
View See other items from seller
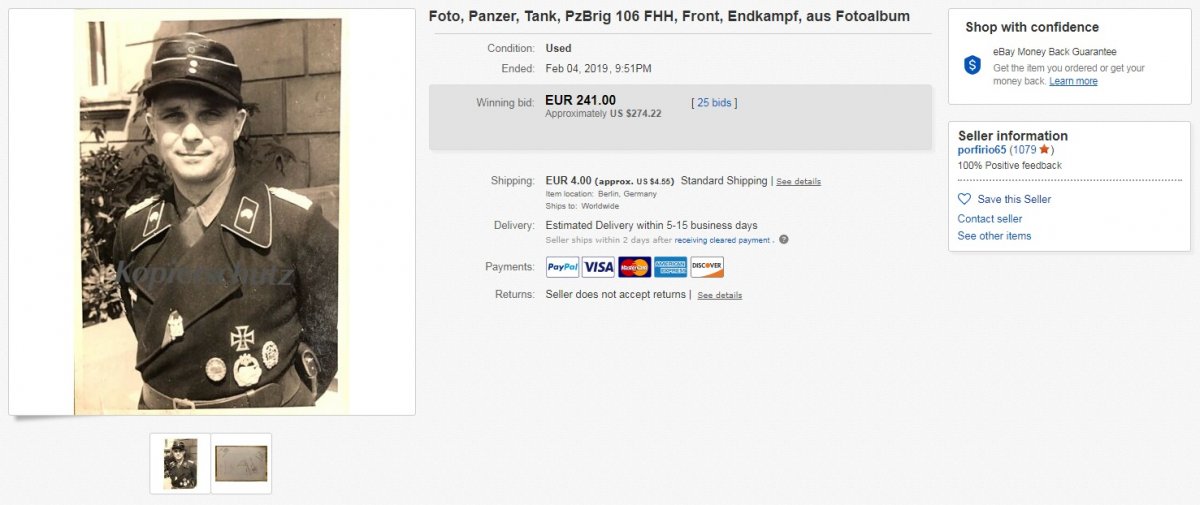click(x=994, y=236)
